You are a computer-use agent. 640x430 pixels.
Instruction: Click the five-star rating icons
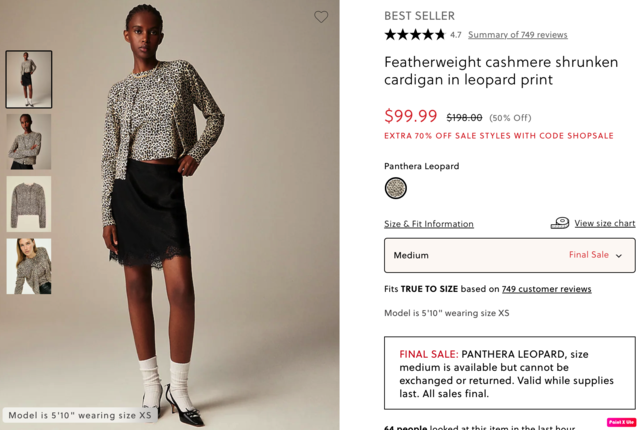pyautogui.click(x=415, y=35)
